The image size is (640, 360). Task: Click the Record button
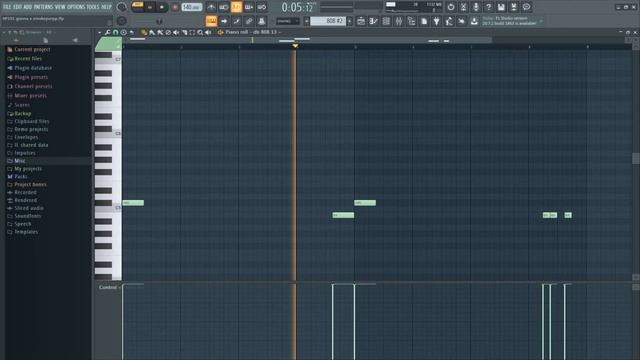(x=175, y=7)
